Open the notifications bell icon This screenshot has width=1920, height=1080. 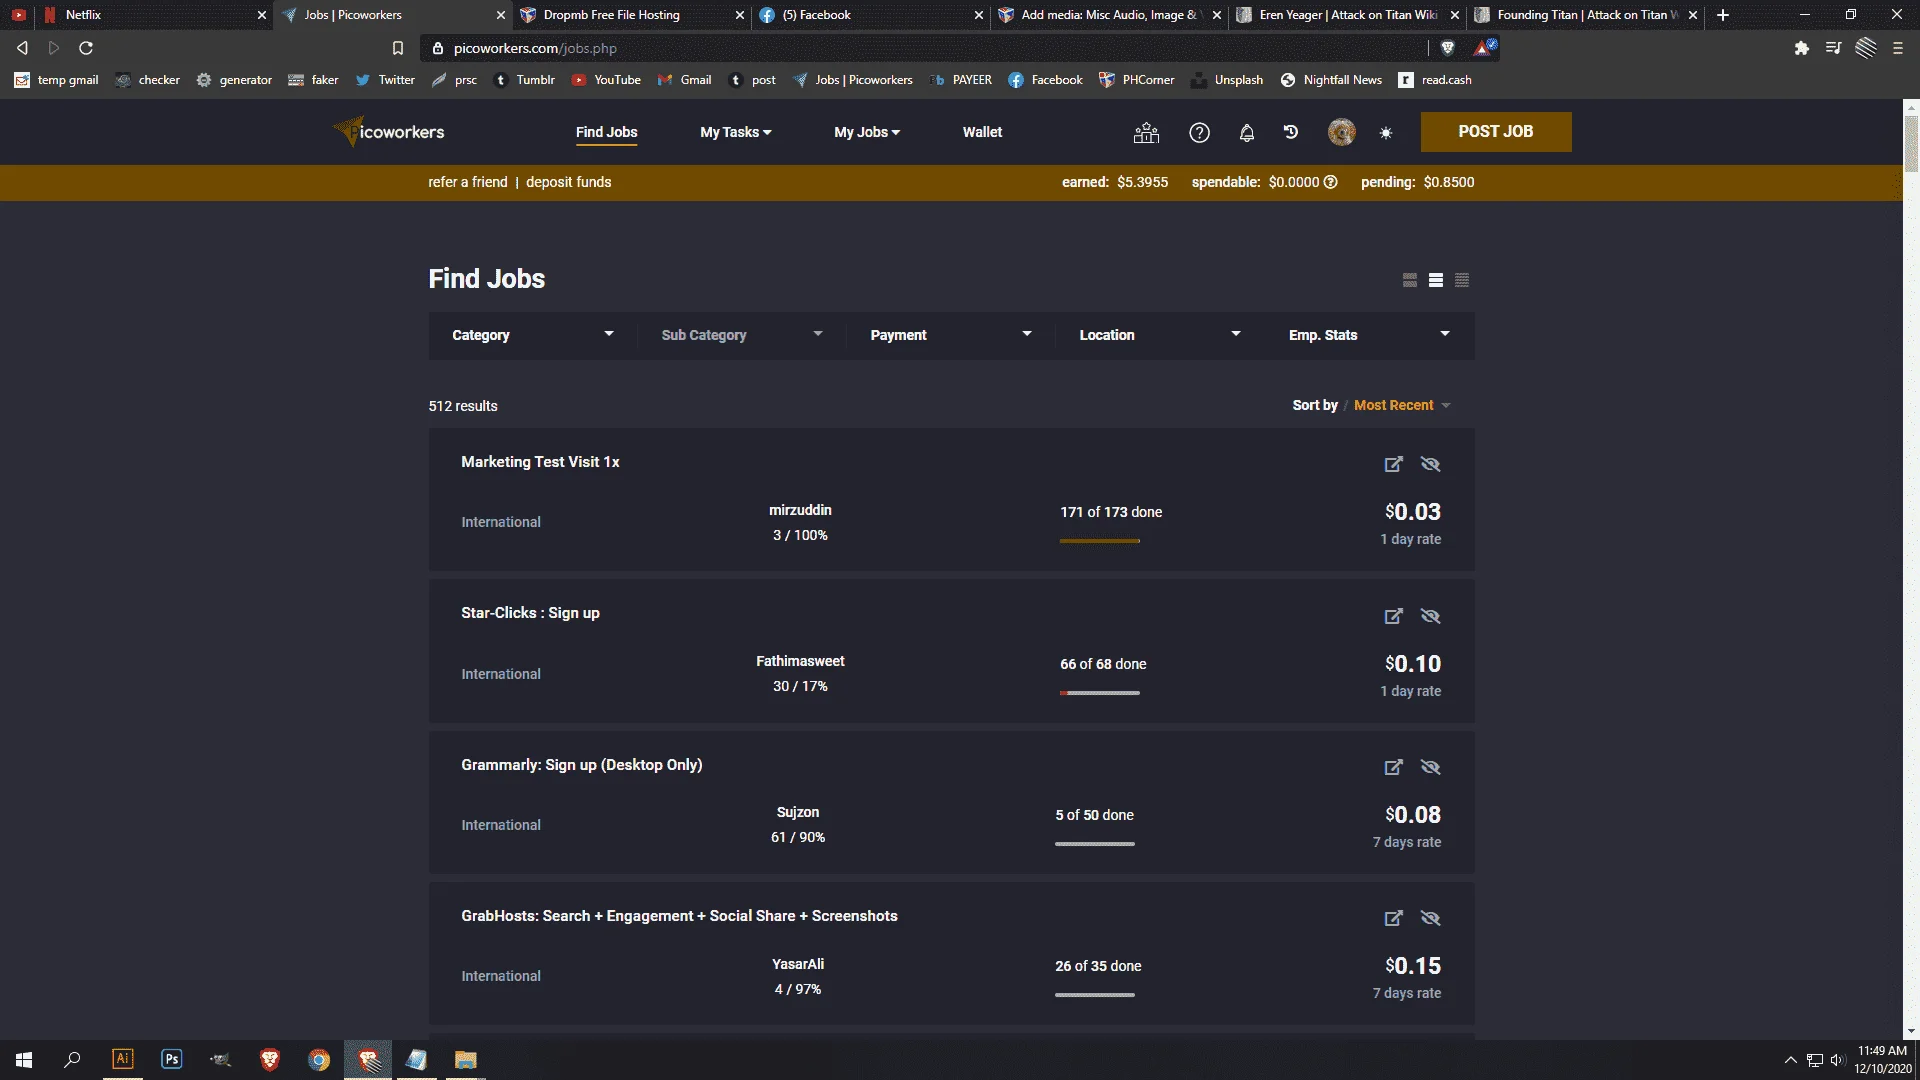point(1246,132)
